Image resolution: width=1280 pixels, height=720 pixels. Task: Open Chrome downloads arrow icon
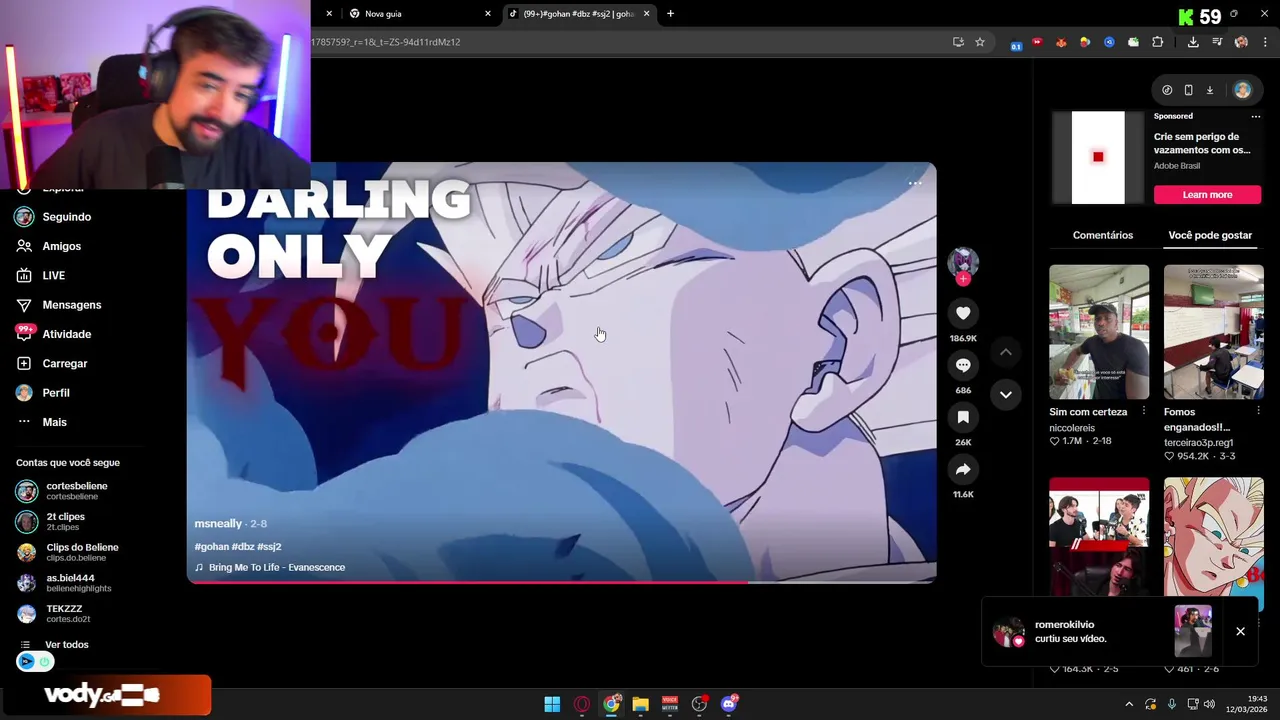(x=1193, y=42)
